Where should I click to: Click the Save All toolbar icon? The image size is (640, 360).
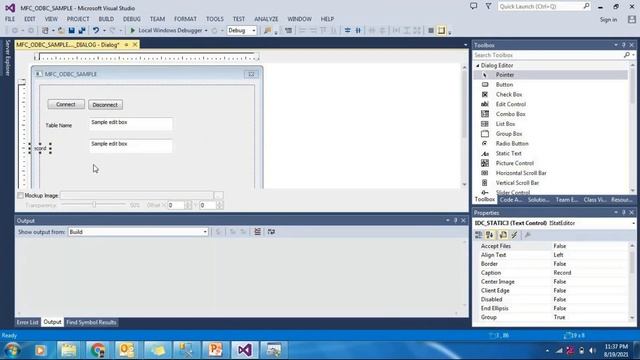tap(82, 31)
